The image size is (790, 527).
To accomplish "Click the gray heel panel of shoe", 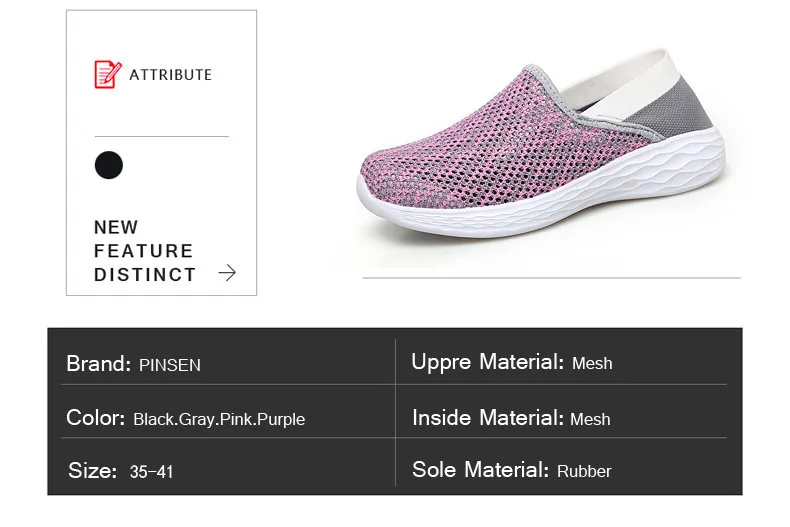I will pyautogui.click(x=674, y=110).
